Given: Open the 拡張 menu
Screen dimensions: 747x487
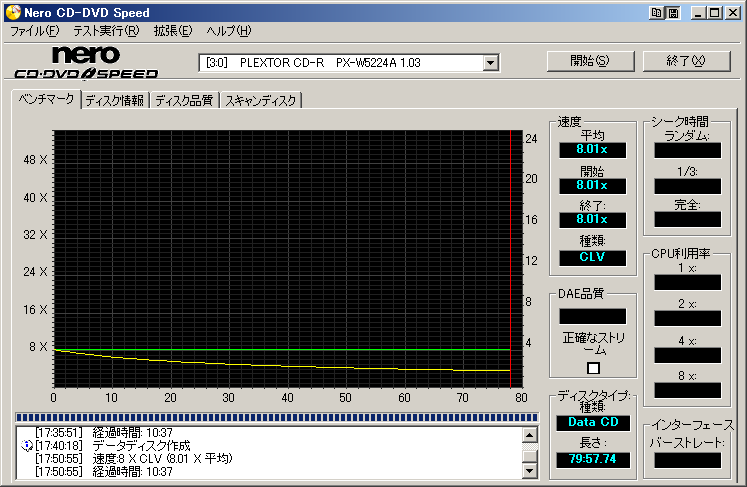Looking at the screenshot, I should [172, 31].
